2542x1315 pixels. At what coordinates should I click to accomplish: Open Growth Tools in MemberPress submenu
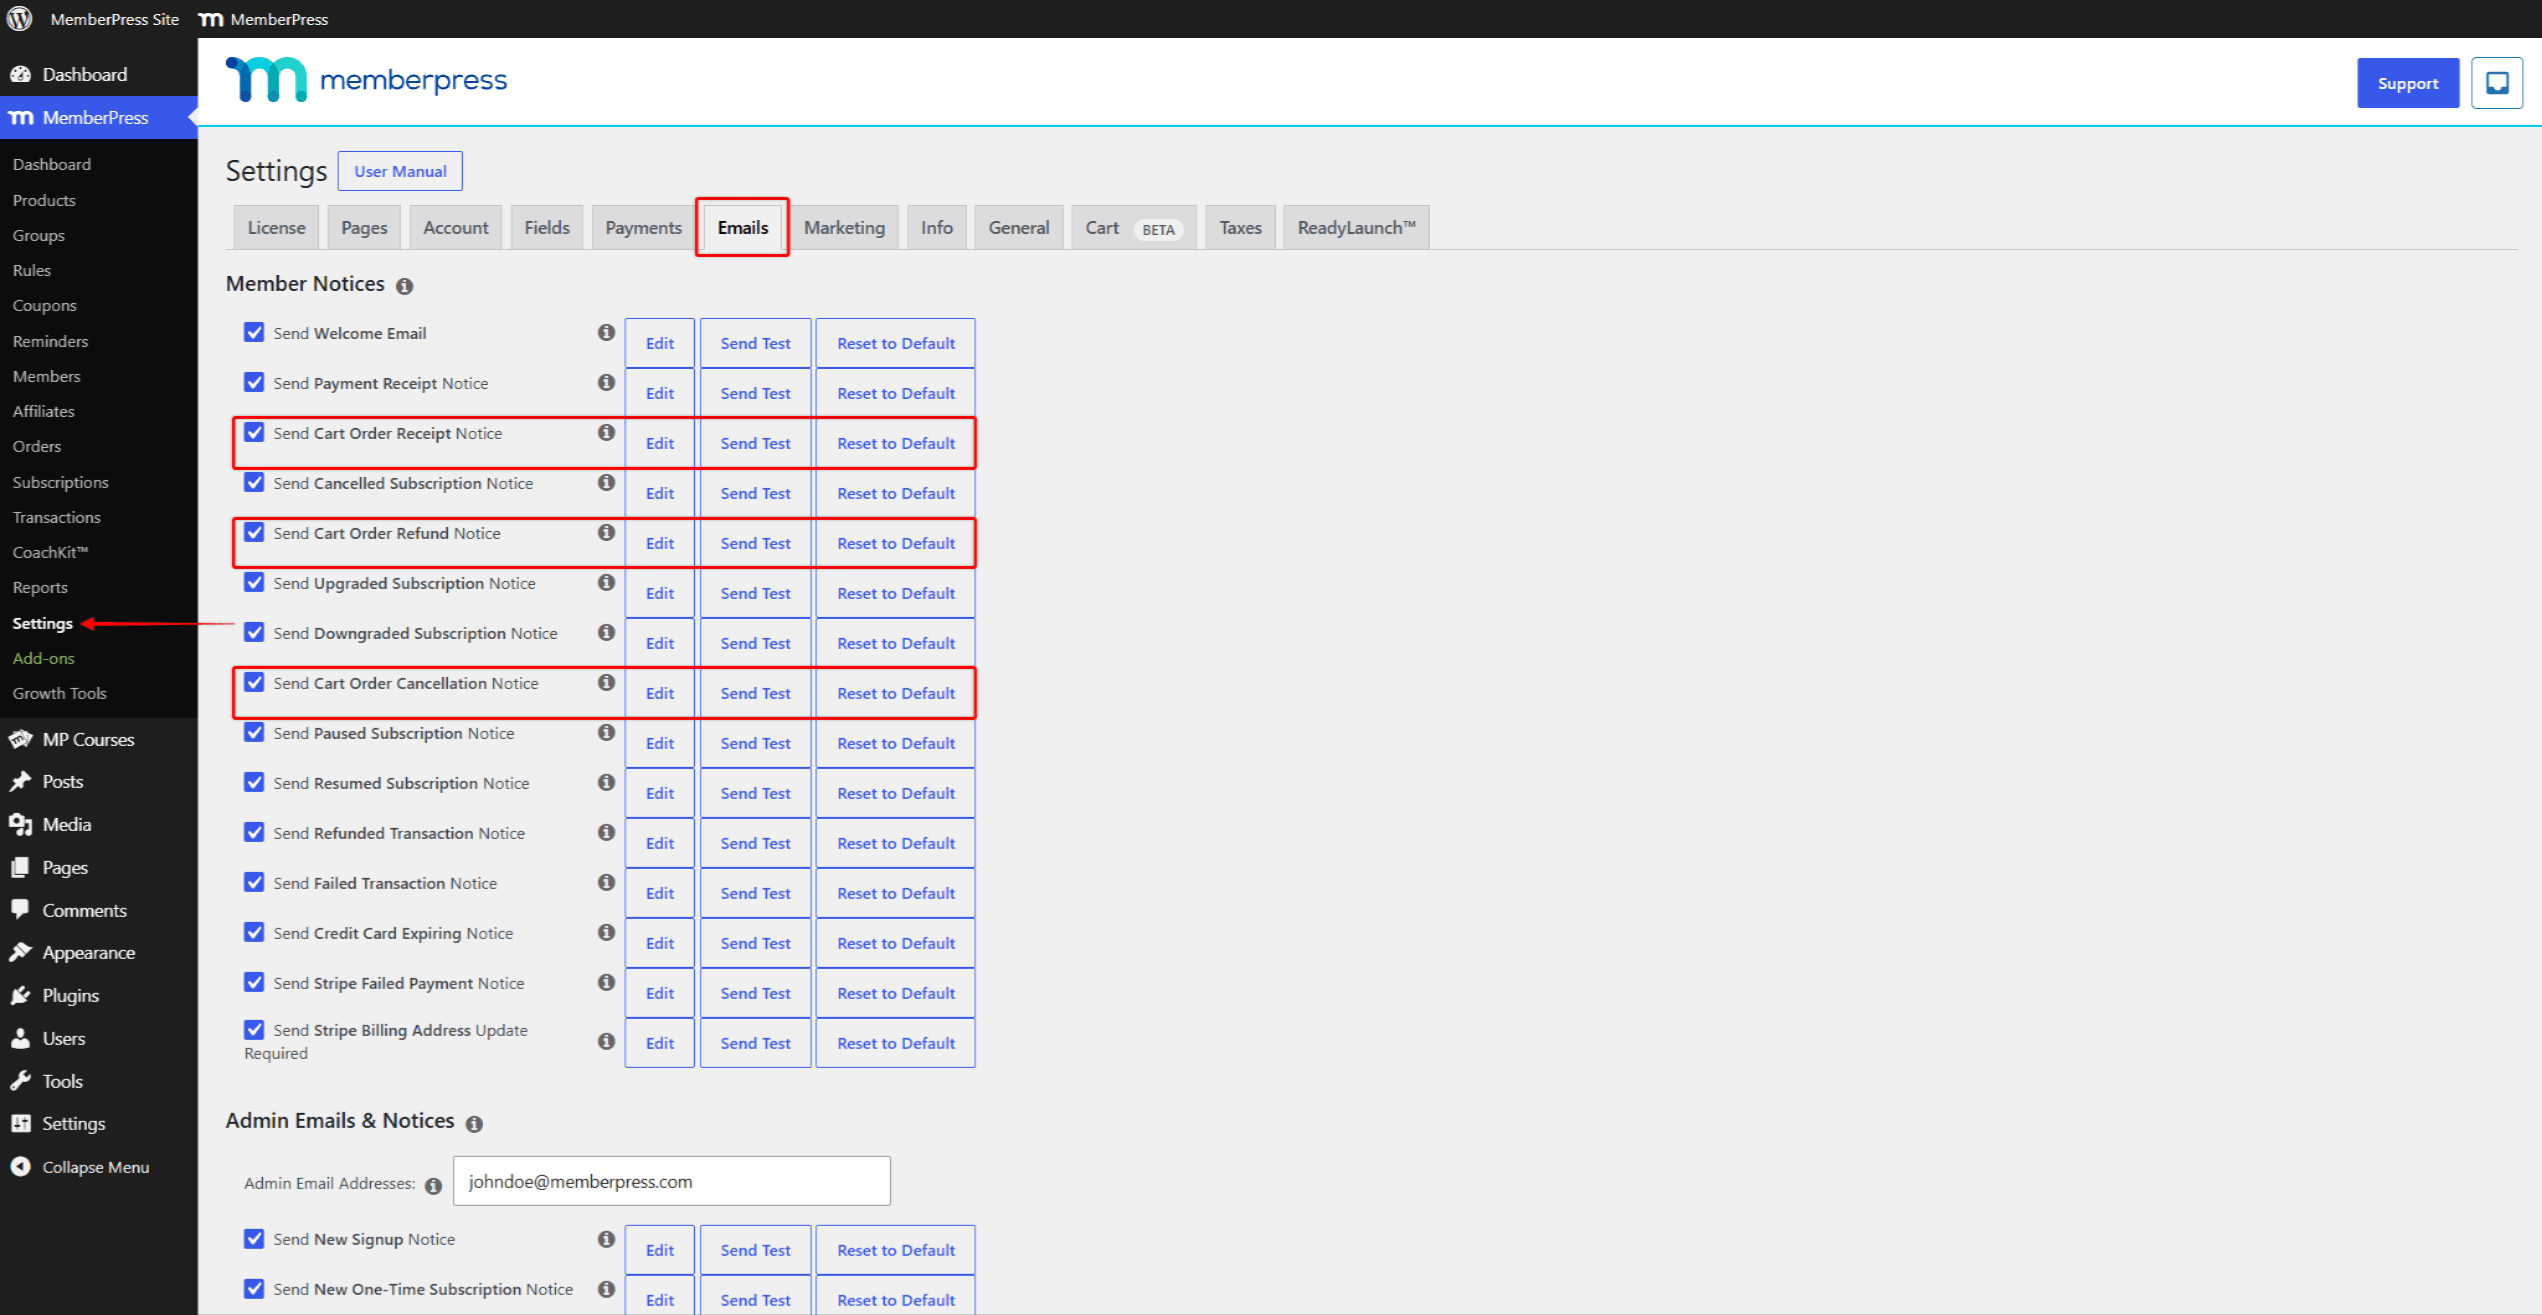click(x=59, y=693)
